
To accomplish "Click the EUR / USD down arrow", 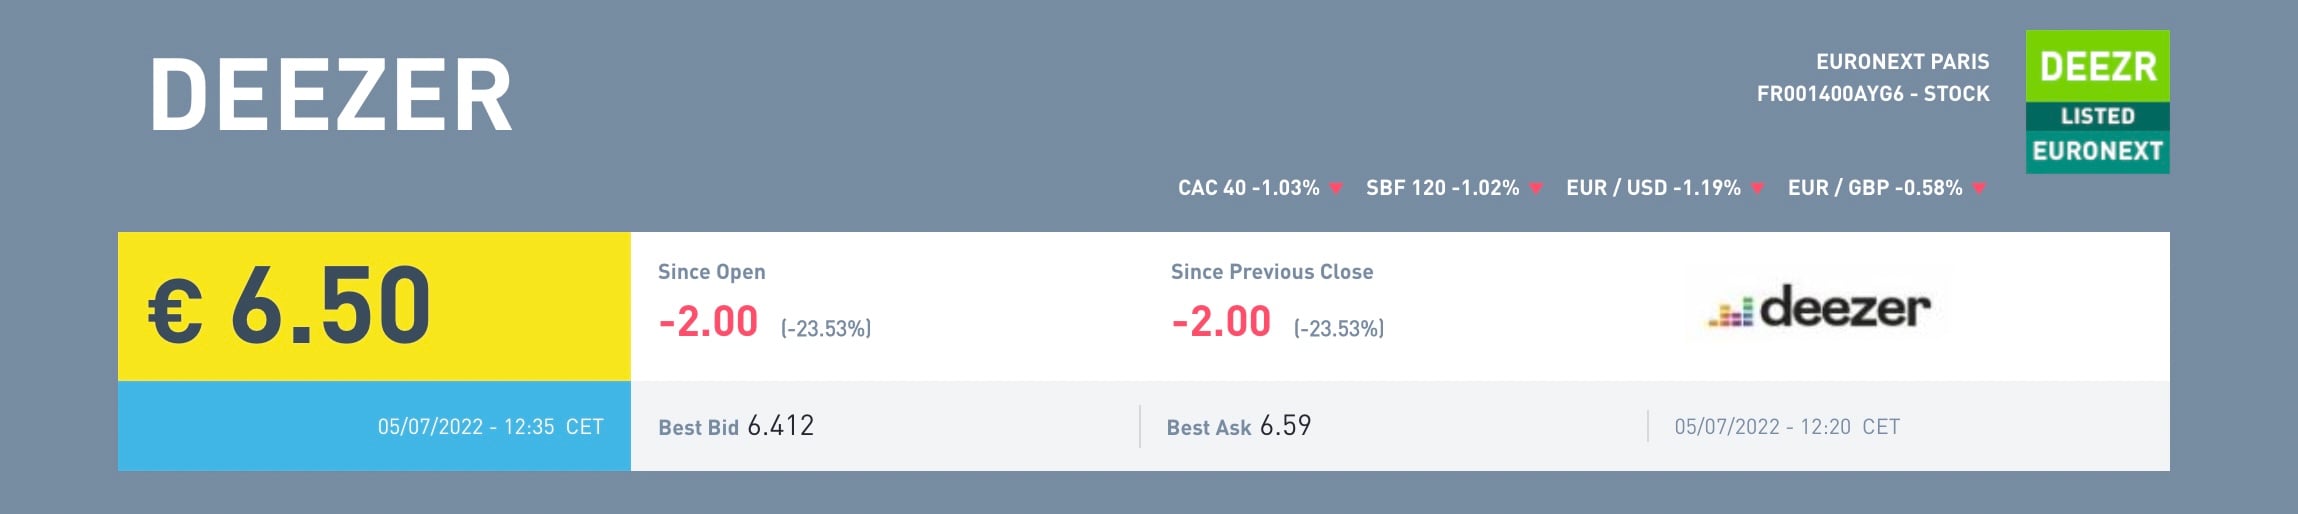I will (1757, 188).
